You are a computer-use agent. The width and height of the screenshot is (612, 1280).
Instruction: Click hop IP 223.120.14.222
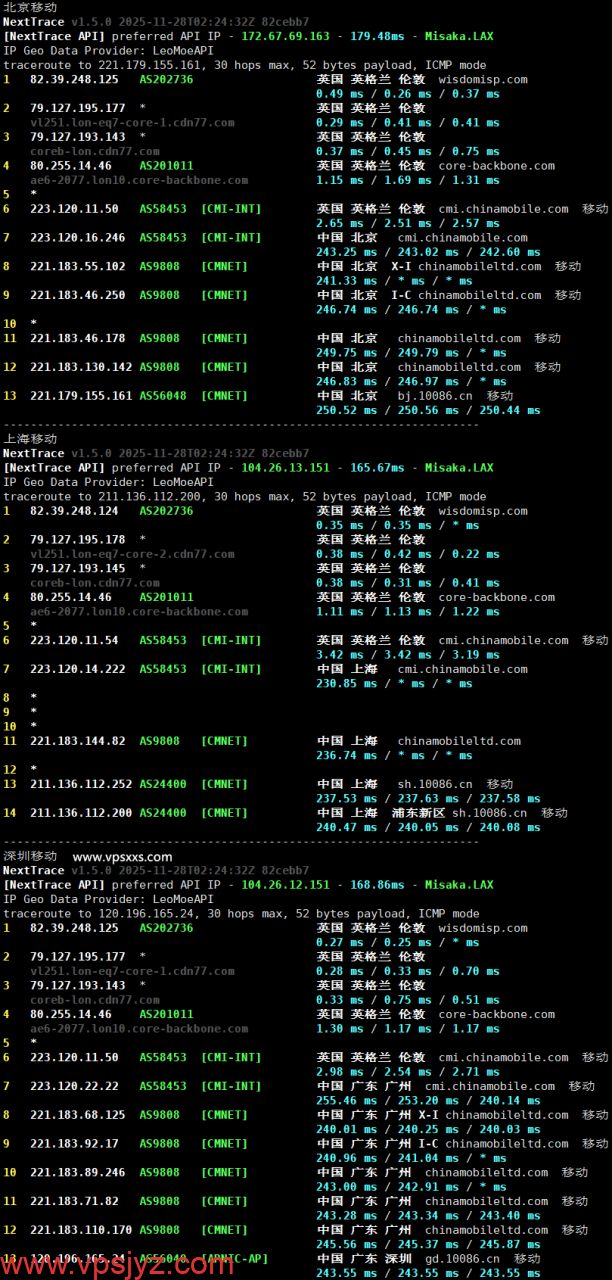(78, 670)
